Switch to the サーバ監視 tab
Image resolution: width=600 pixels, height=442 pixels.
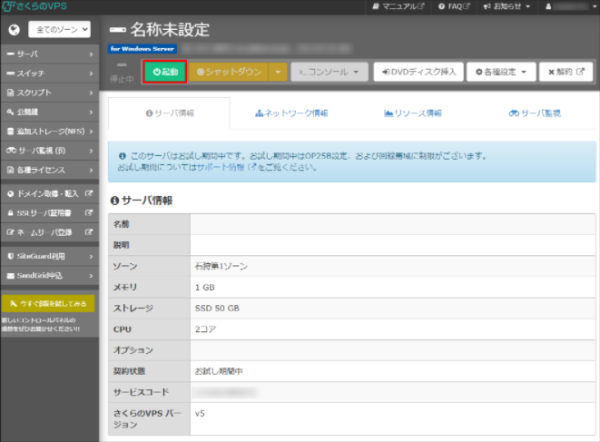tap(535, 113)
